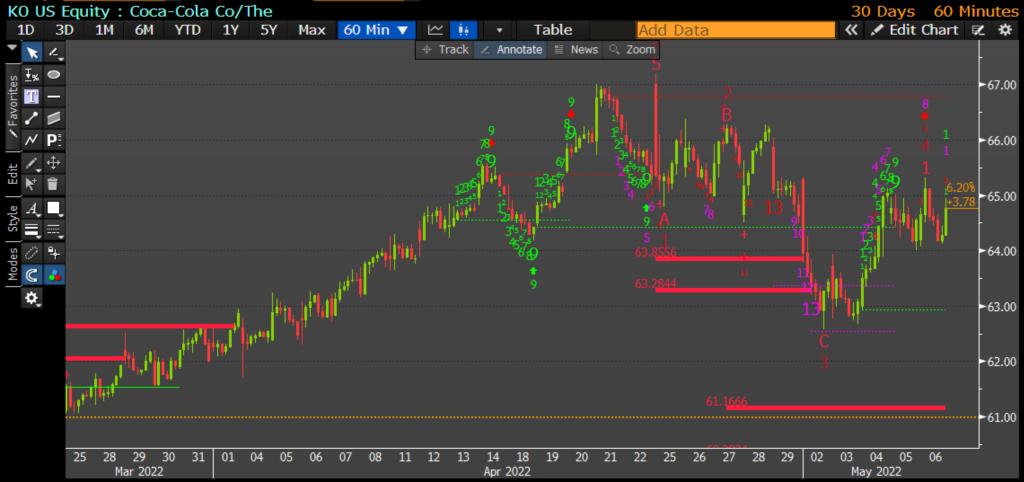
Task: Open the edit note checkbox-pencil icon
Action: click(x=978, y=30)
